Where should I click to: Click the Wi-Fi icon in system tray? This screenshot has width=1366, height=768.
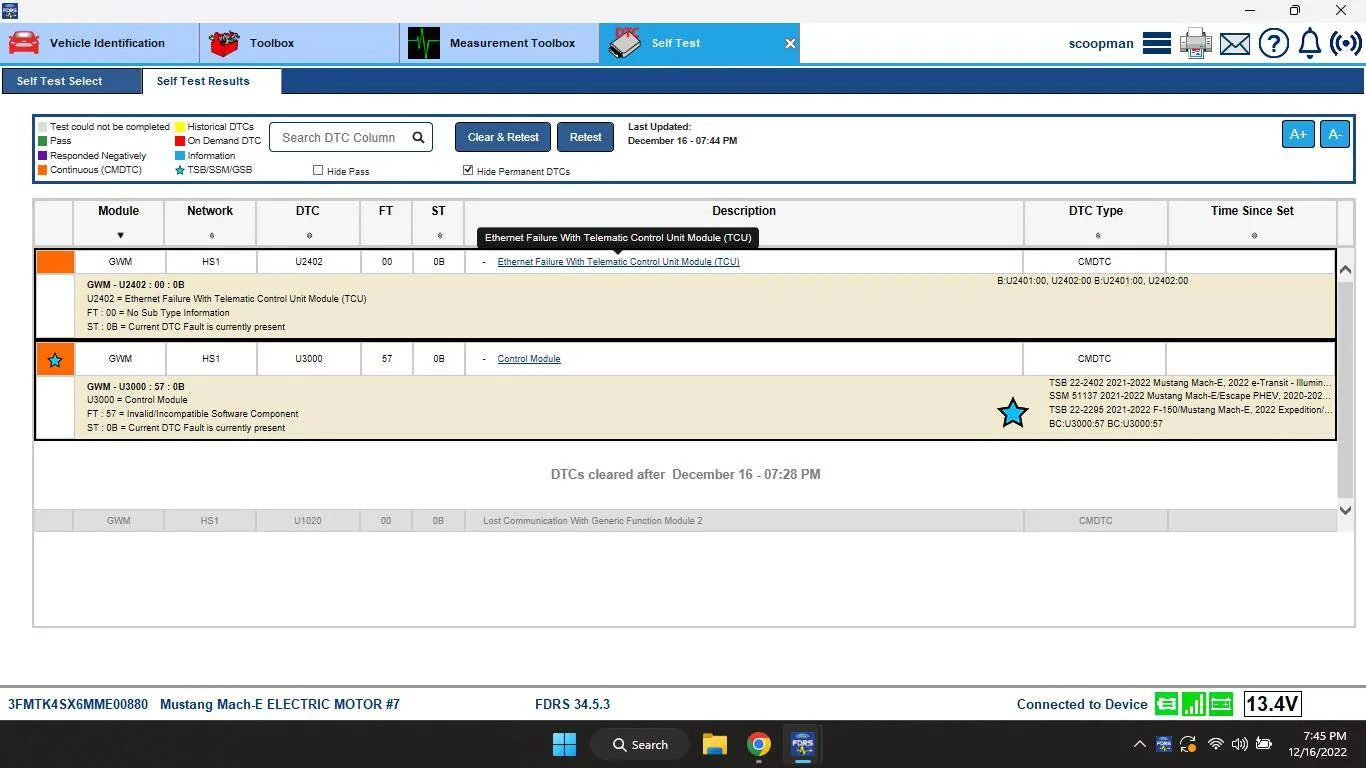[x=1216, y=744]
